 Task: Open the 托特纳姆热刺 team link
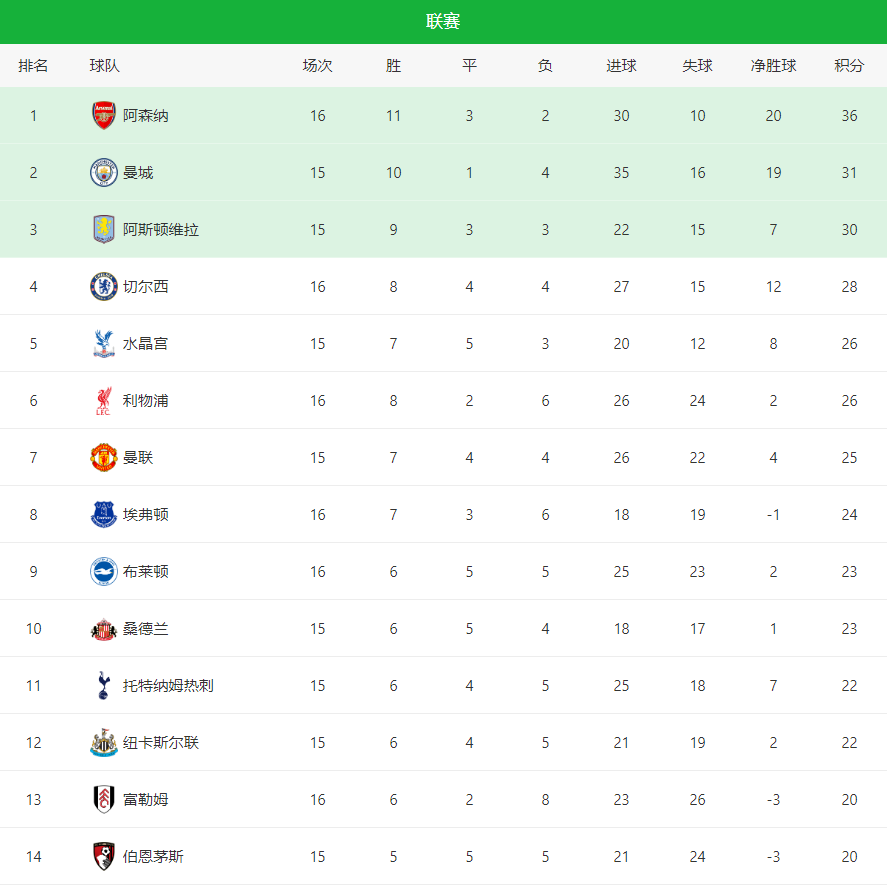168,686
